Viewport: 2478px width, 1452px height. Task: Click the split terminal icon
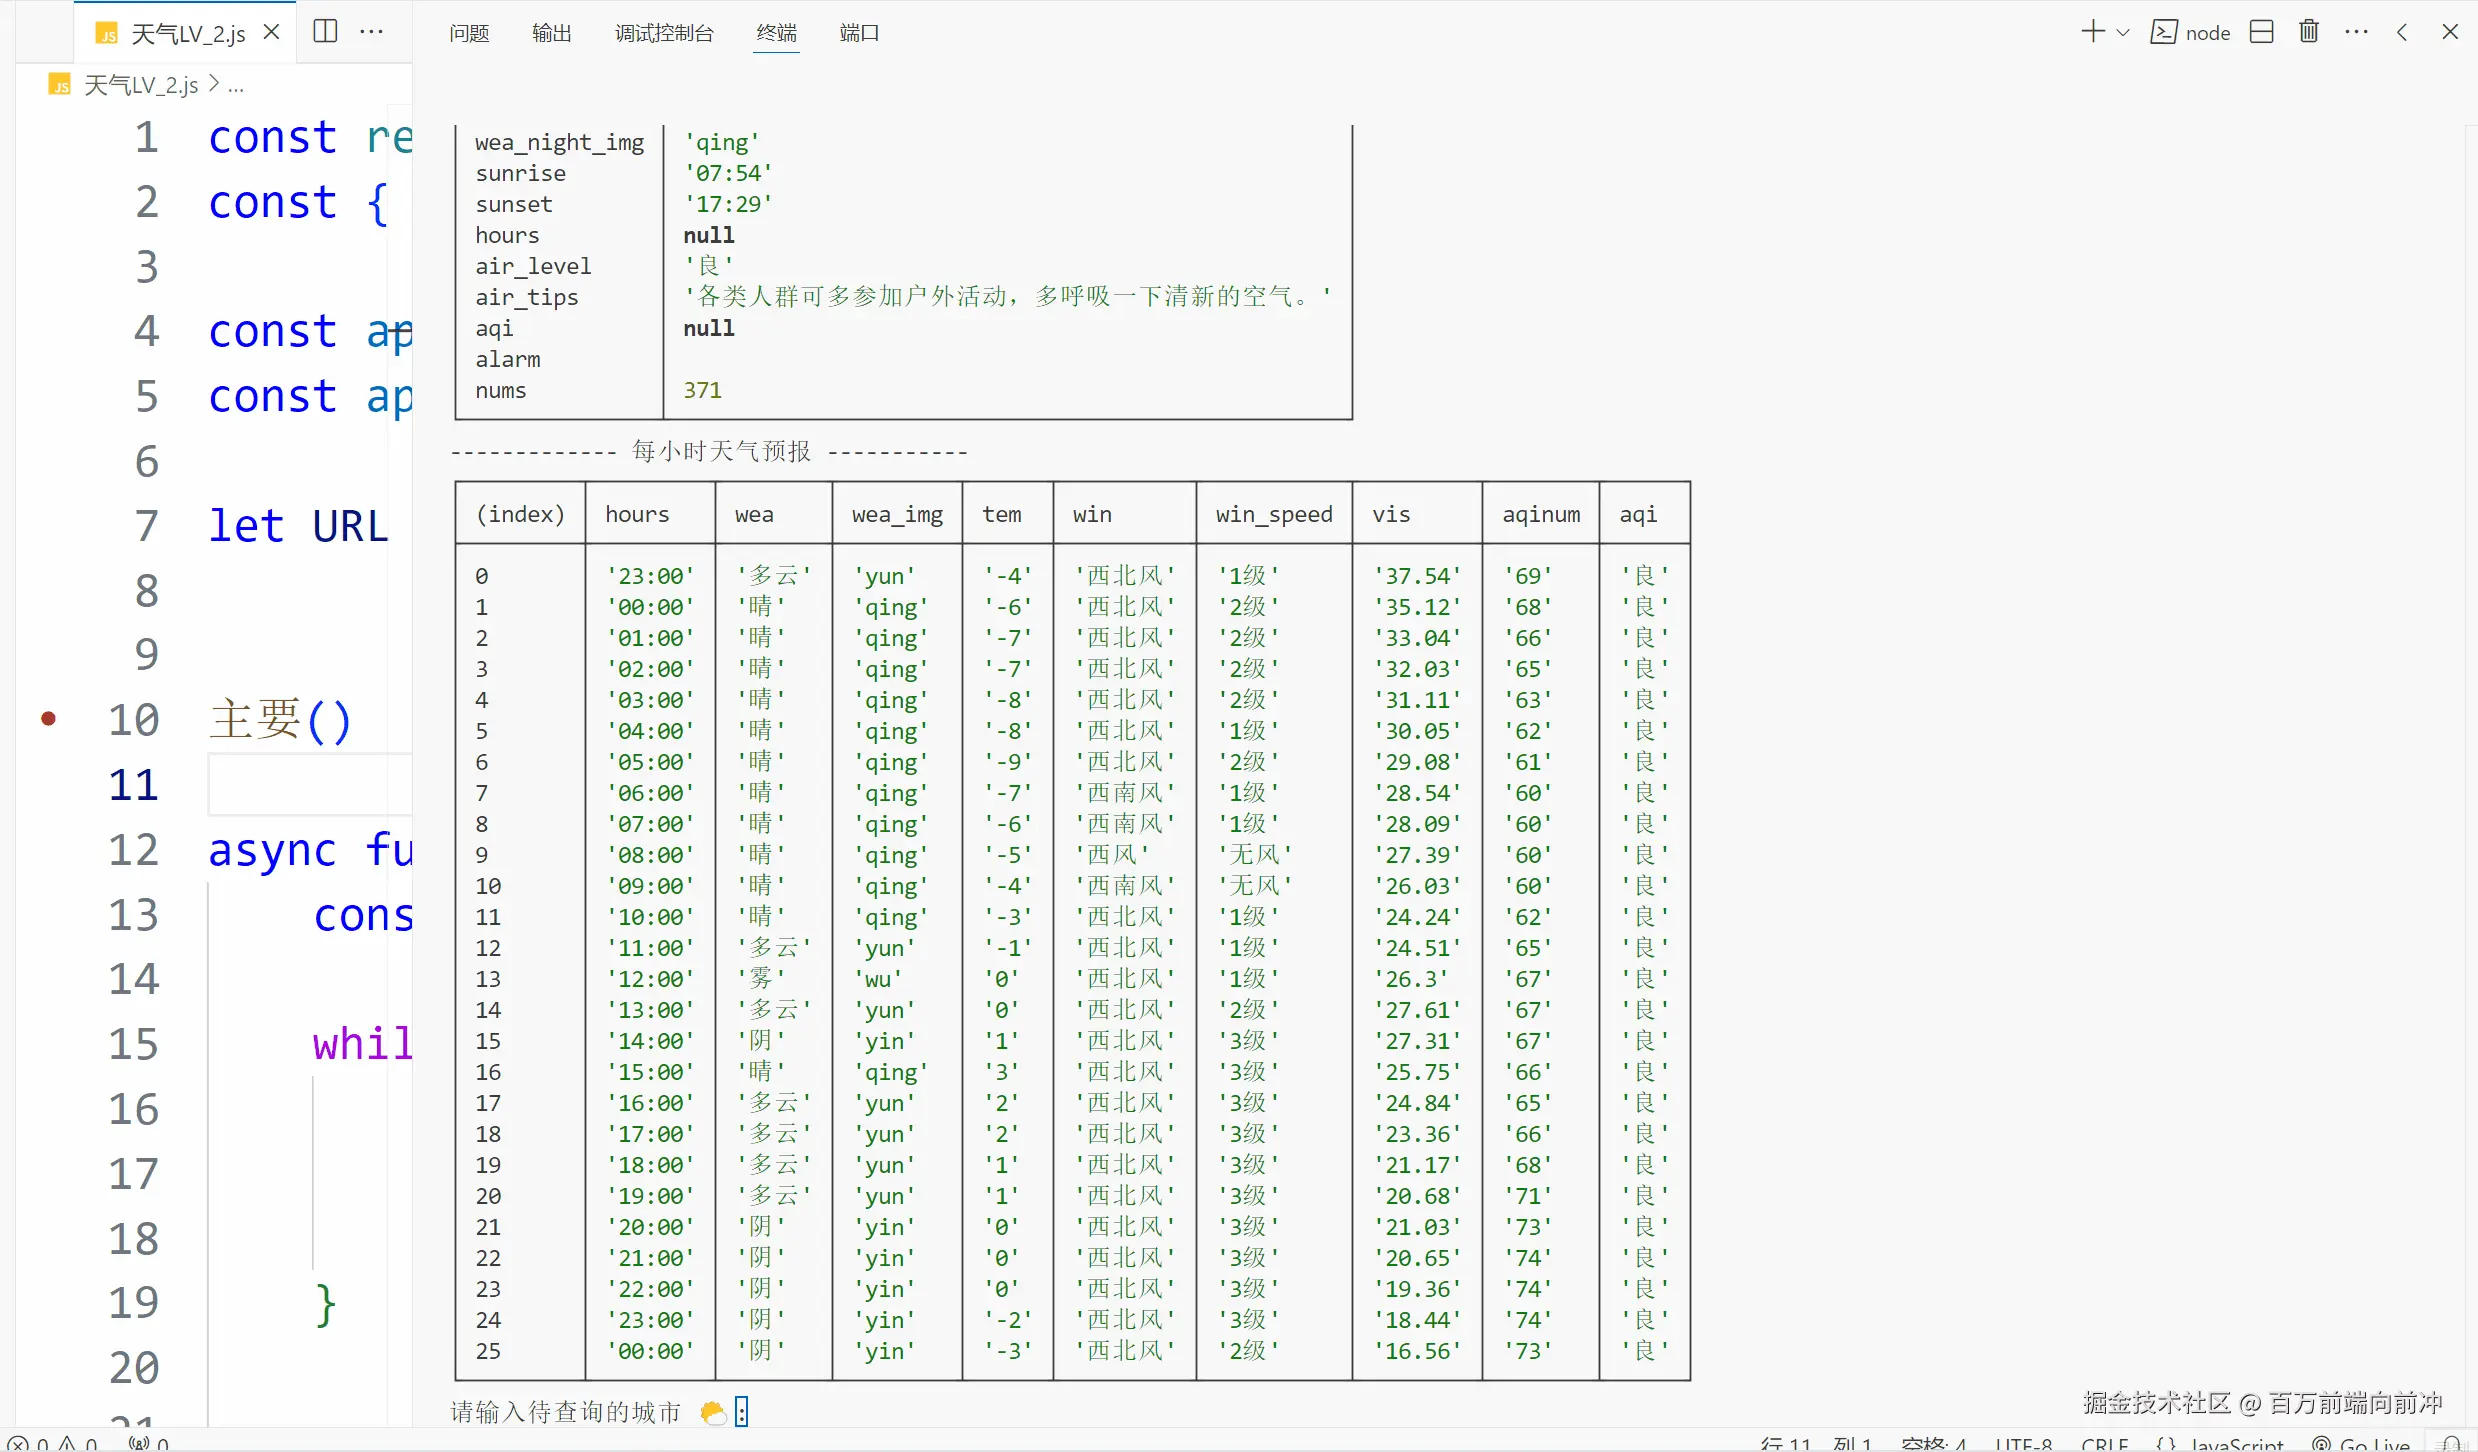tap(2261, 32)
